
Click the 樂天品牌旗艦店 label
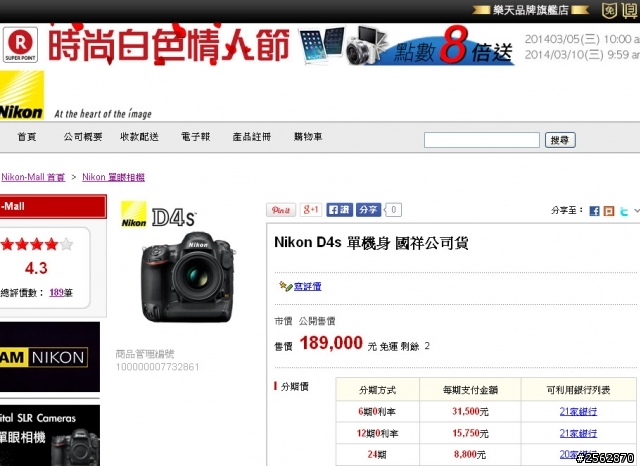[531, 10]
